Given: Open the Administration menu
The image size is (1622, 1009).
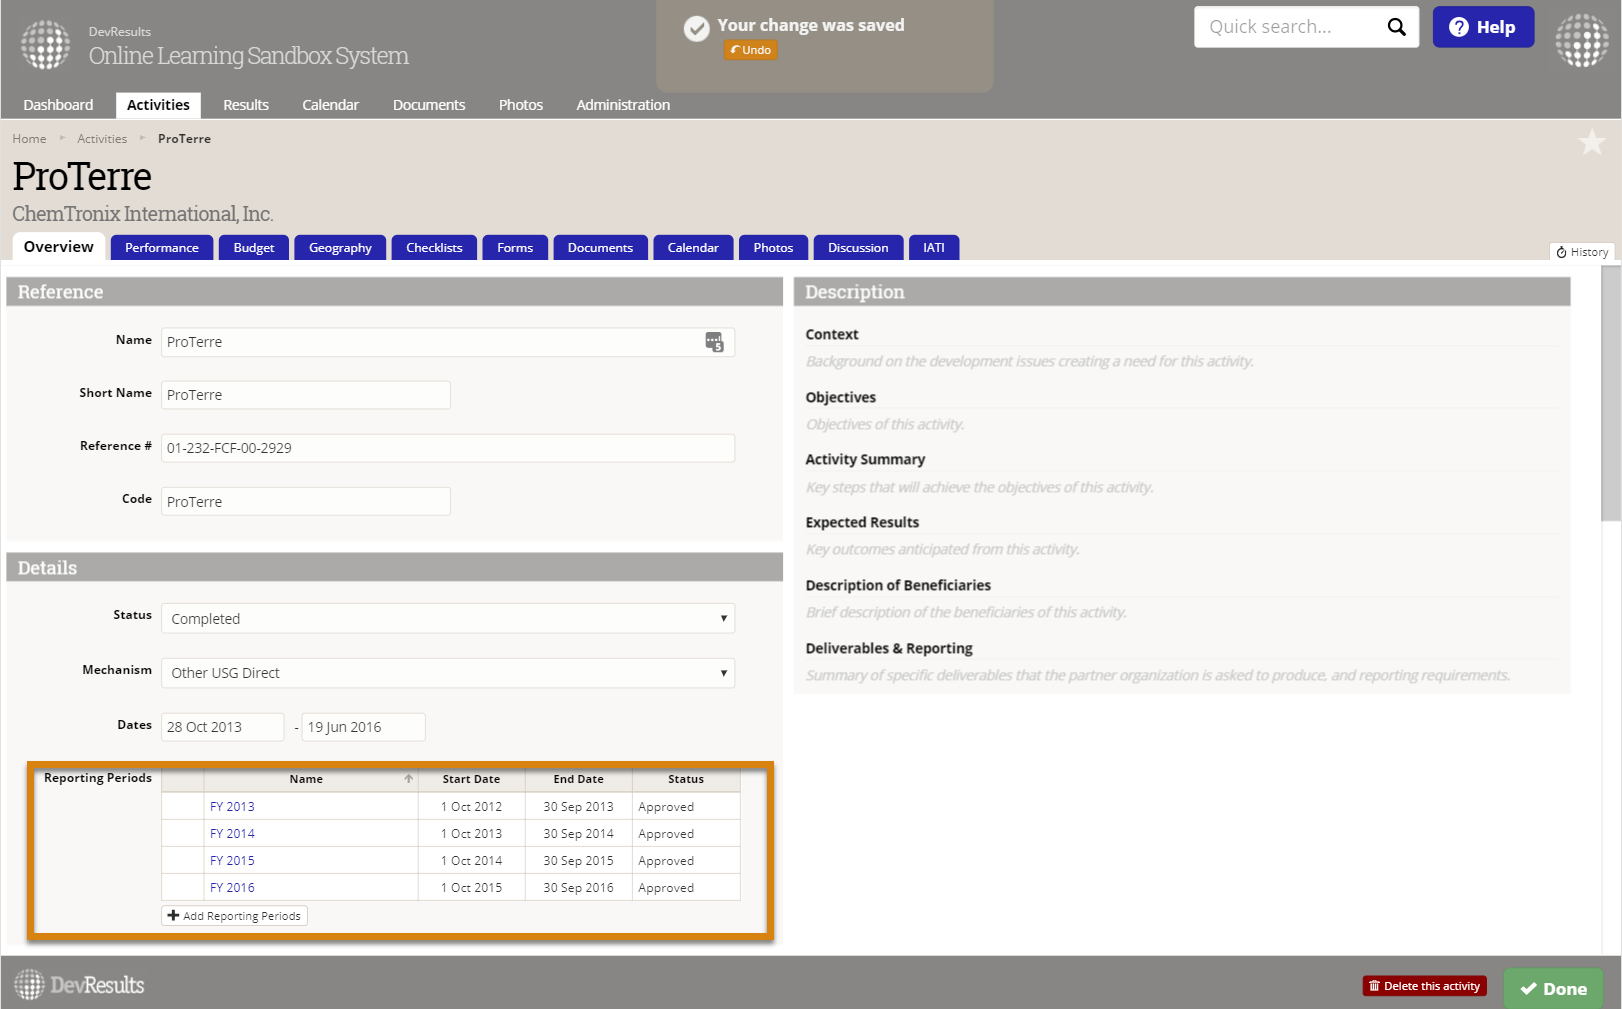Looking at the screenshot, I should [x=623, y=105].
